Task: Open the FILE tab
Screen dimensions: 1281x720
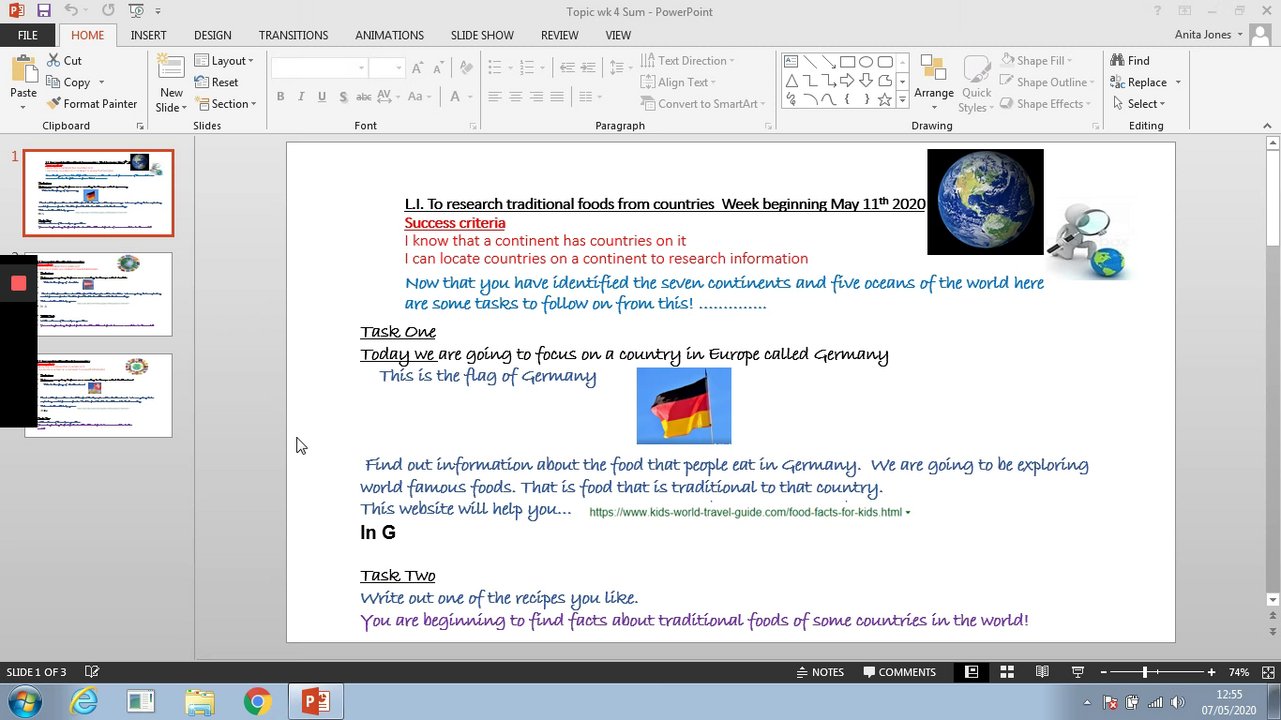Action: (28, 35)
